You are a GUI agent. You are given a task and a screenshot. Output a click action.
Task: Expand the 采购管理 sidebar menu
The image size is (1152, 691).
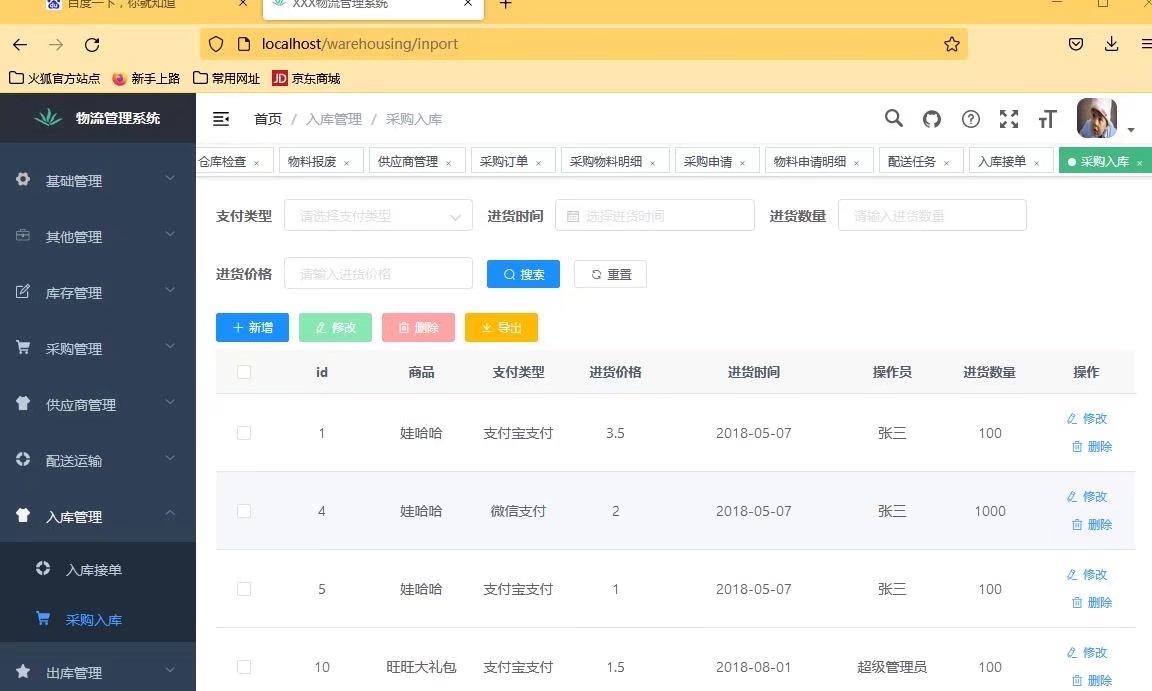pos(98,348)
